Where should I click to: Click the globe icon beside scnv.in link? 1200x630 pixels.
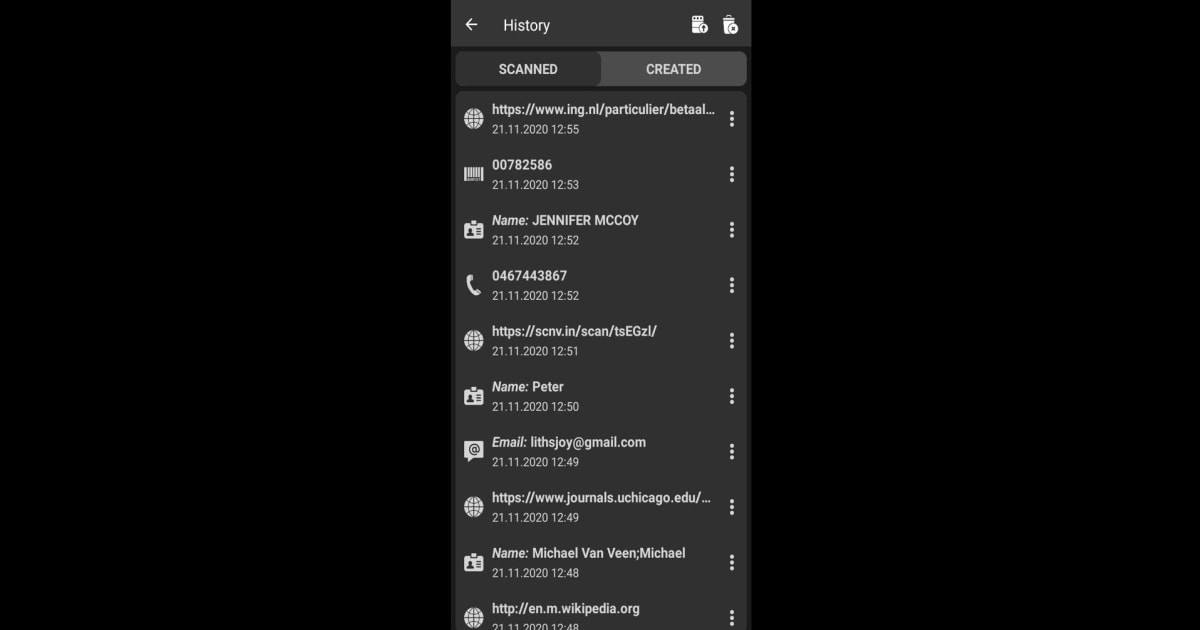pyautogui.click(x=474, y=340)
